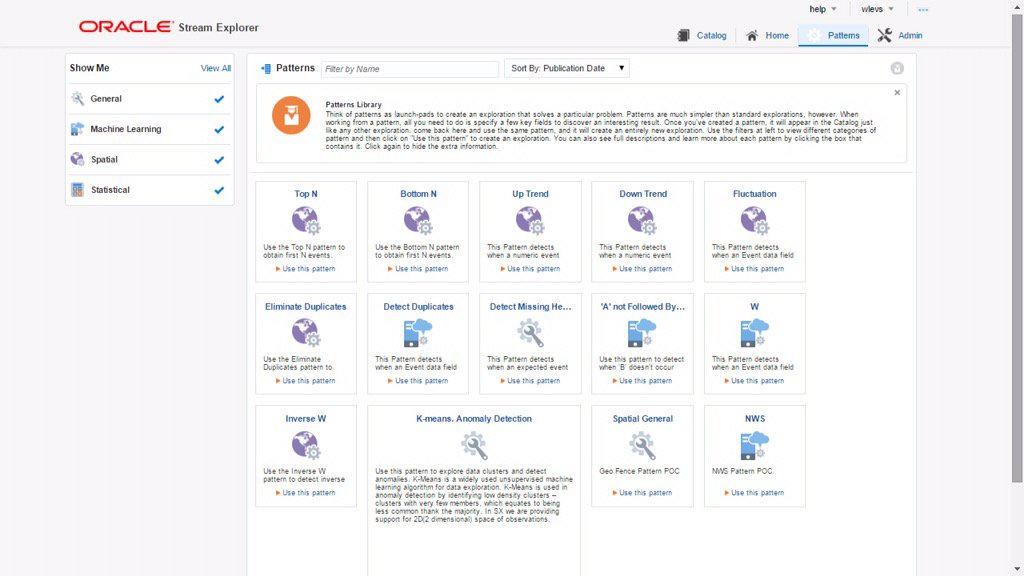Click Use this pattern under Bottom N

418,268
